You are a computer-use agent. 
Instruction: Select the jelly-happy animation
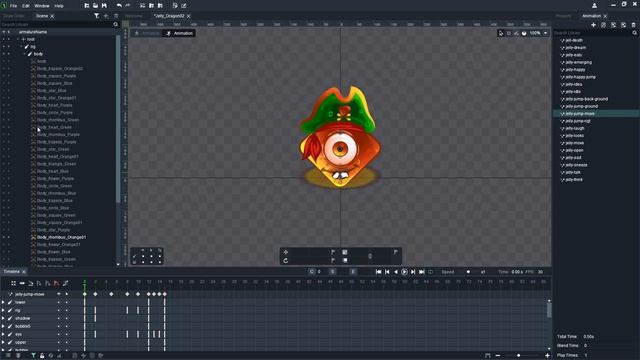[x=575, y=70]
